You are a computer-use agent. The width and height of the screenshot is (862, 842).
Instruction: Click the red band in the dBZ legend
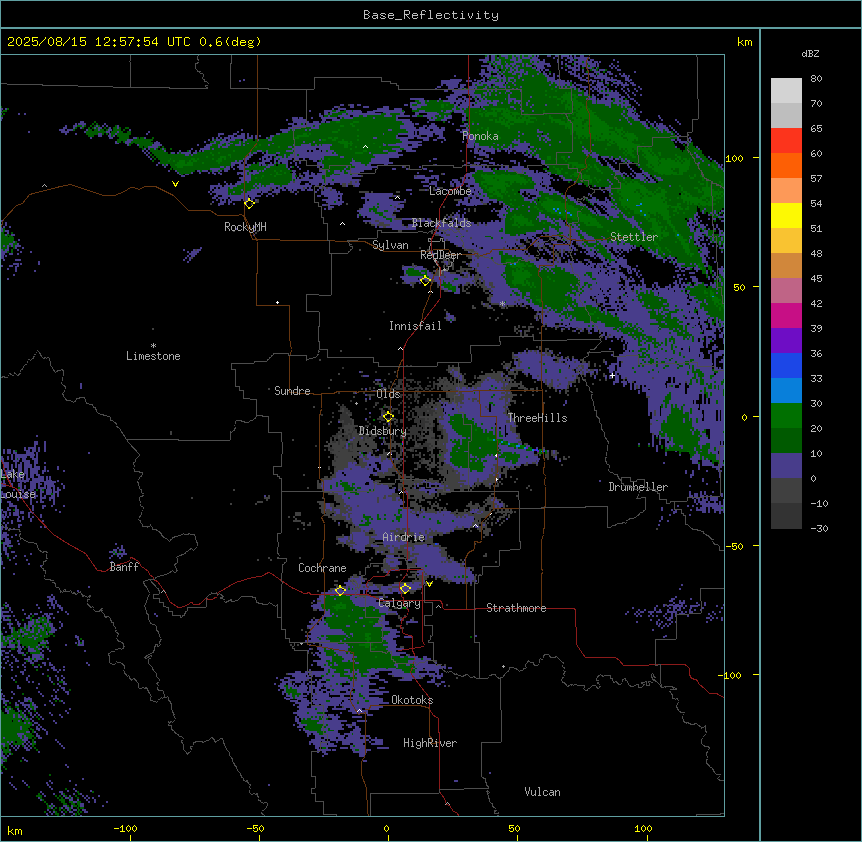coord(786,140)
